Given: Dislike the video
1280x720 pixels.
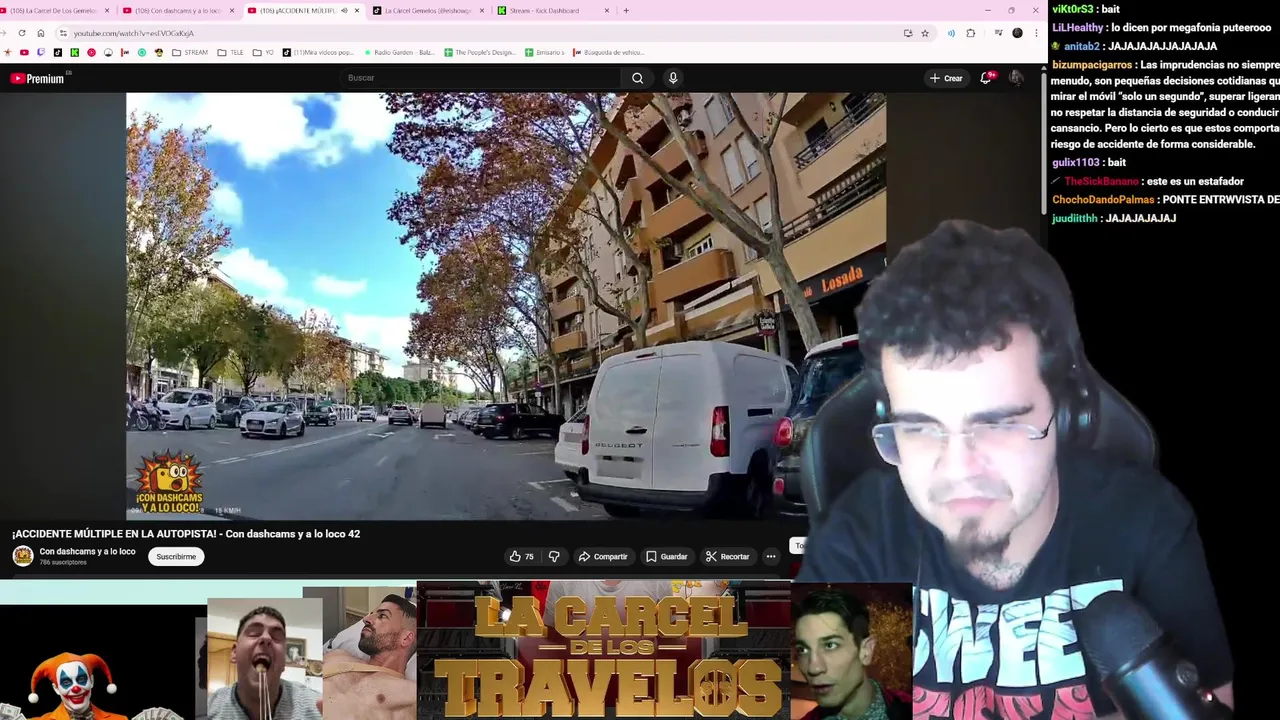Looking at the screenshot, I should 554,557.
